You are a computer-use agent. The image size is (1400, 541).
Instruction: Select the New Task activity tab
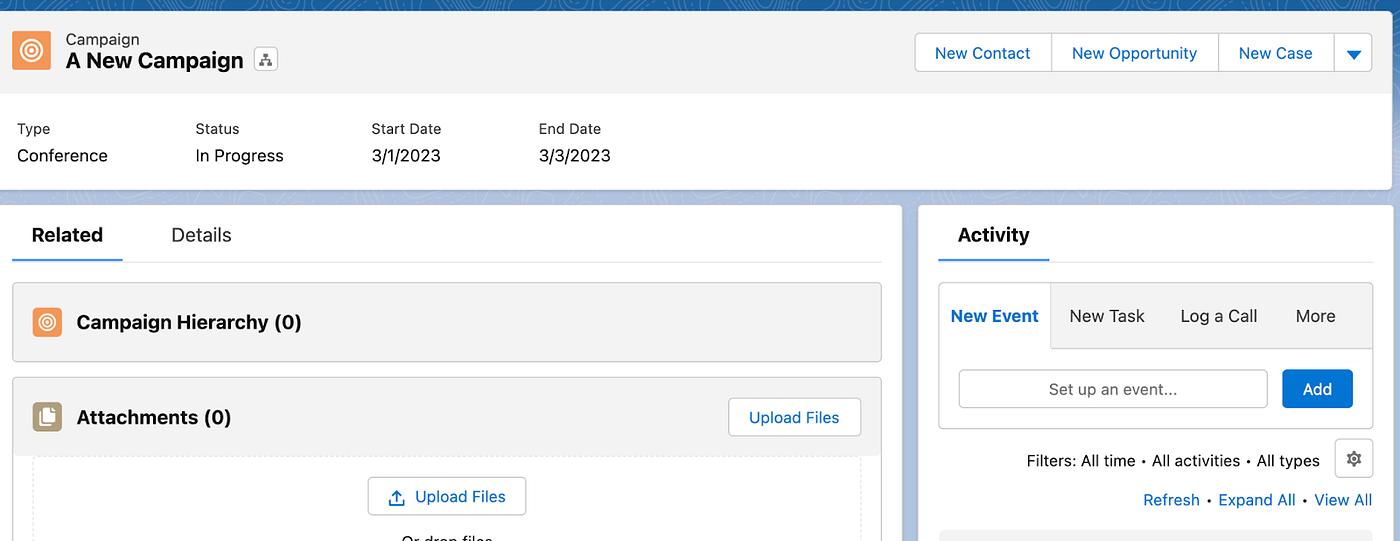(x=1106, y=316)
